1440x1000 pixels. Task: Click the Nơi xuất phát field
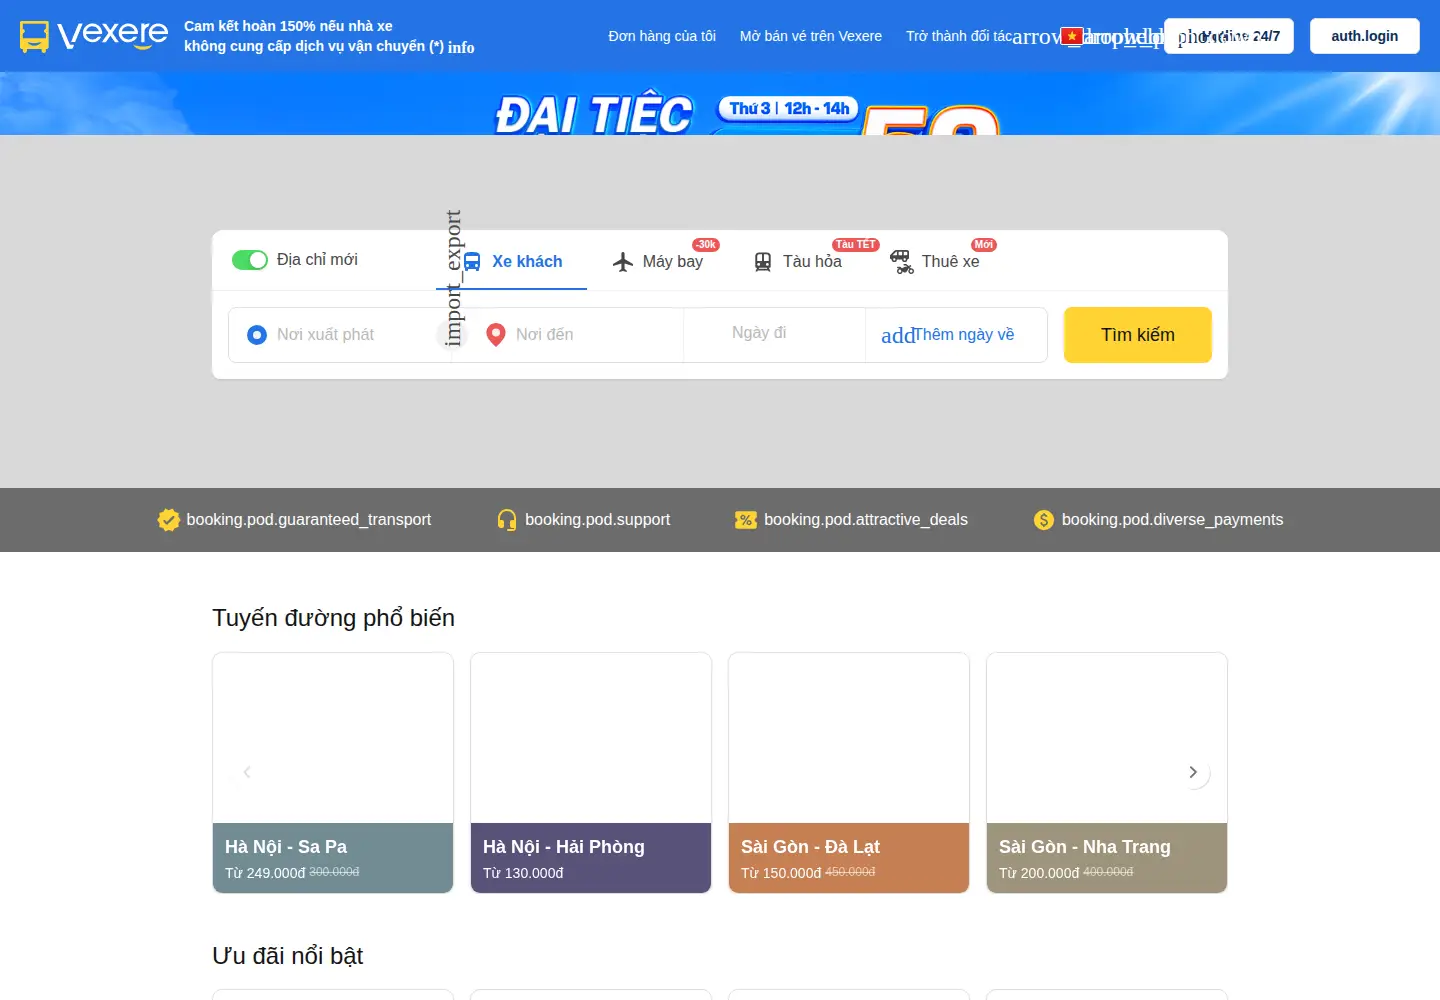(341, 335)
